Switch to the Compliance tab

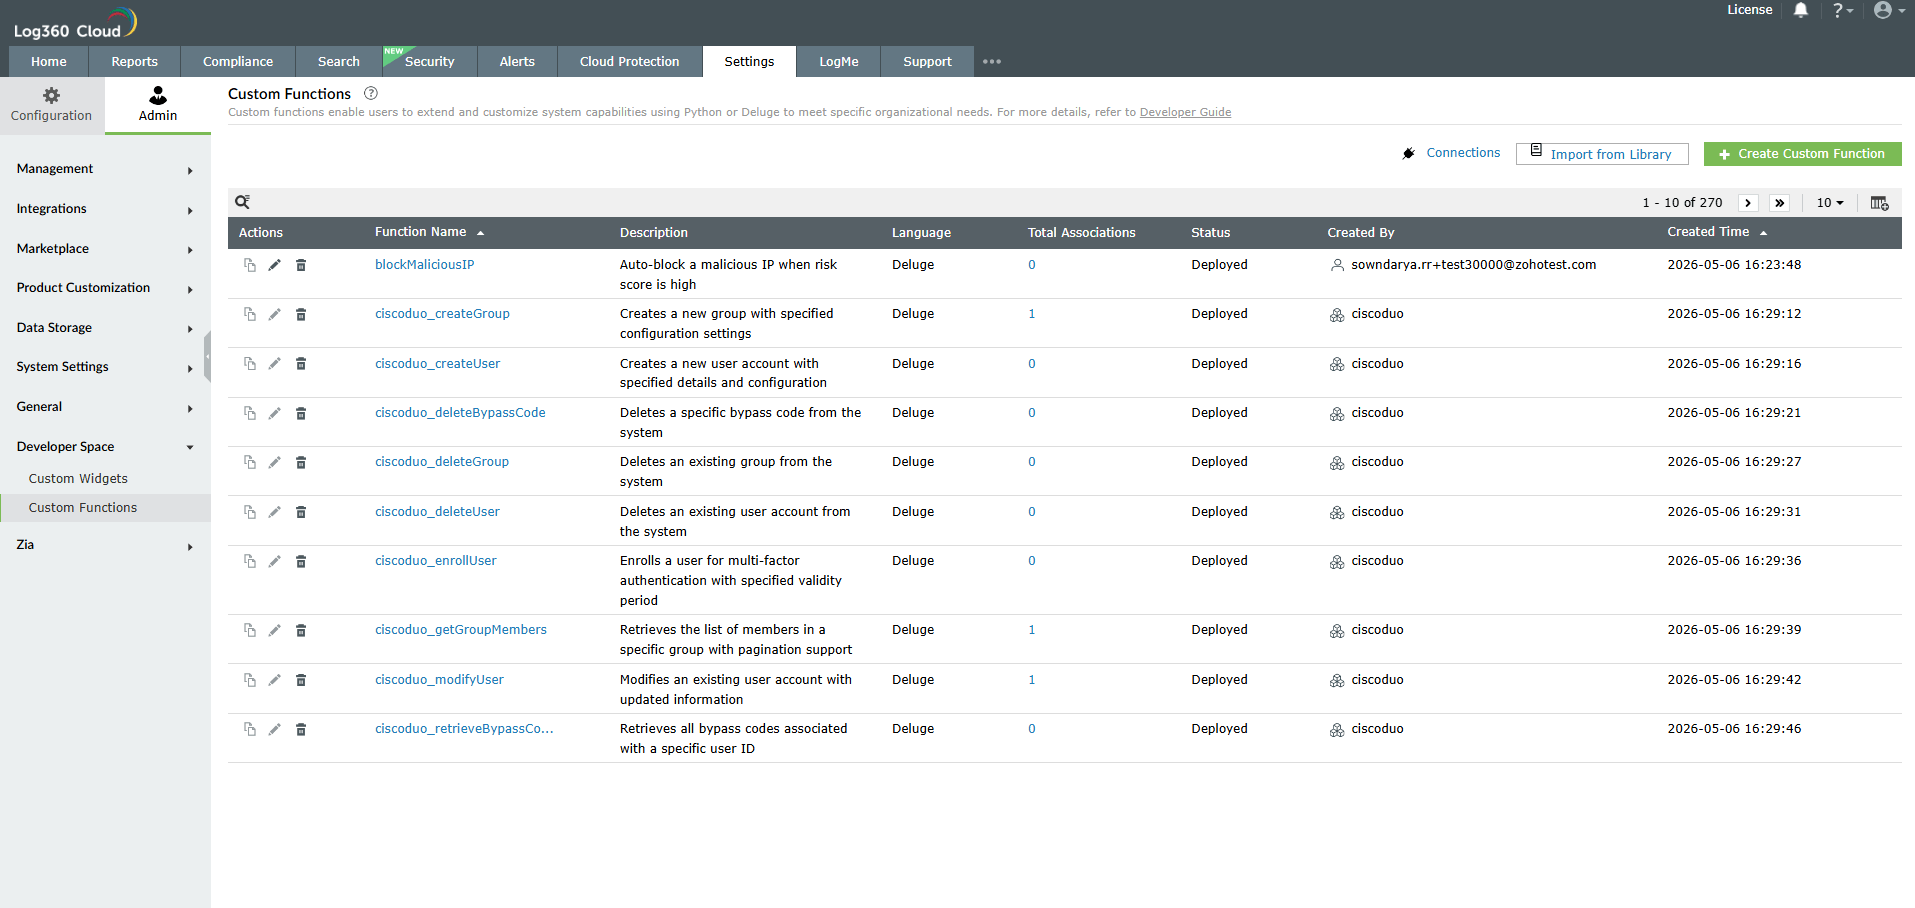pyautogui.click(x=238, y=61)
